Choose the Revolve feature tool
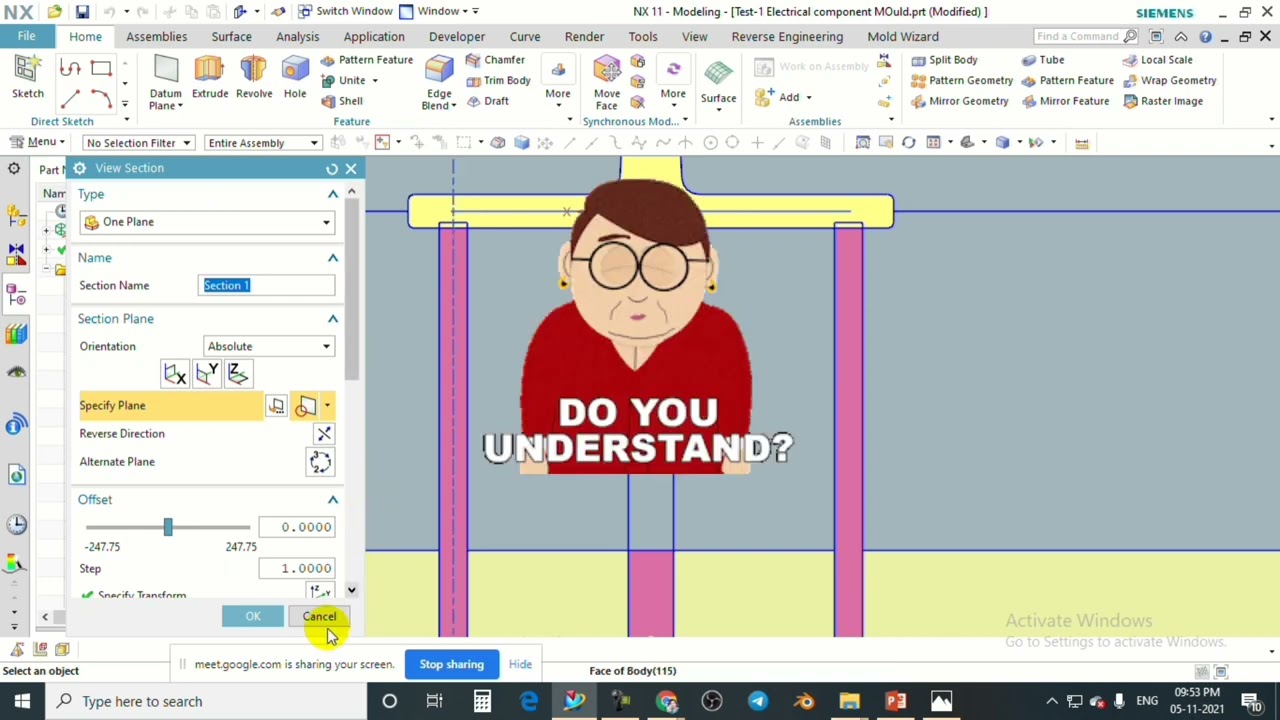The width and height of the screenshot is (1280, 720). tap(254, 78)
